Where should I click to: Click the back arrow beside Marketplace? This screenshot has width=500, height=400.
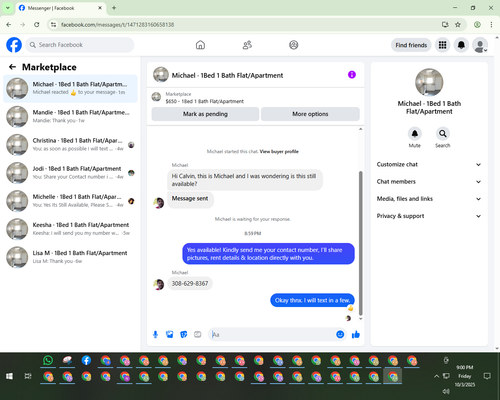pos(12,67)
